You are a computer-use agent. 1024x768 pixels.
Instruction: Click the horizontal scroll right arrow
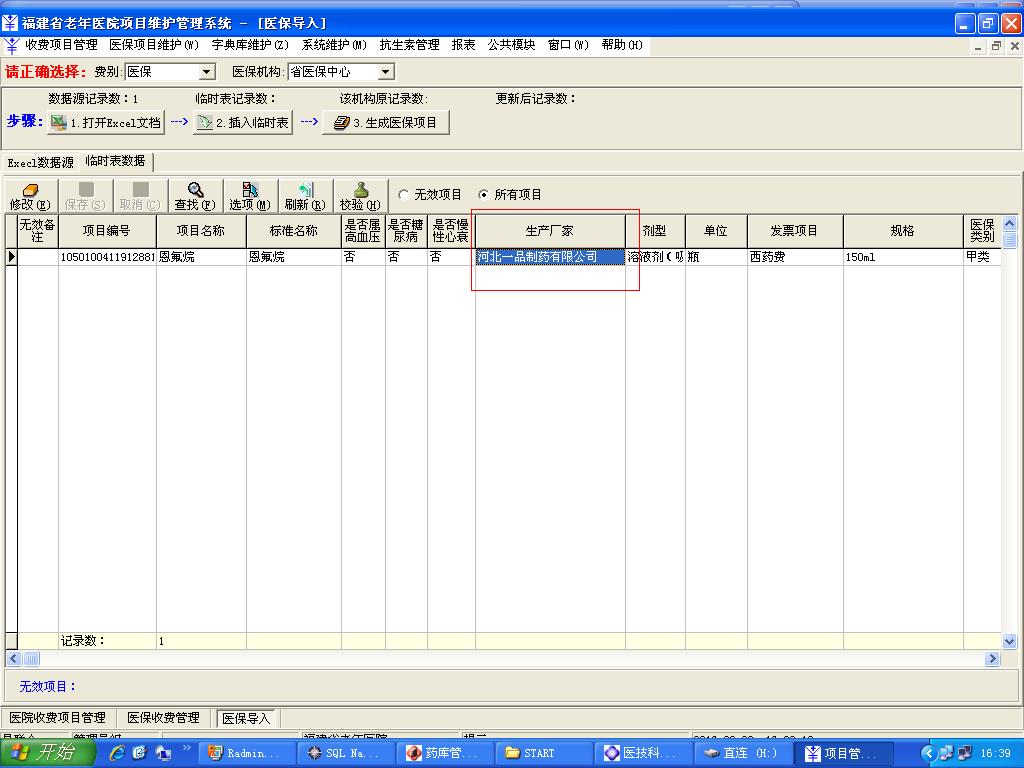point(993,658)
